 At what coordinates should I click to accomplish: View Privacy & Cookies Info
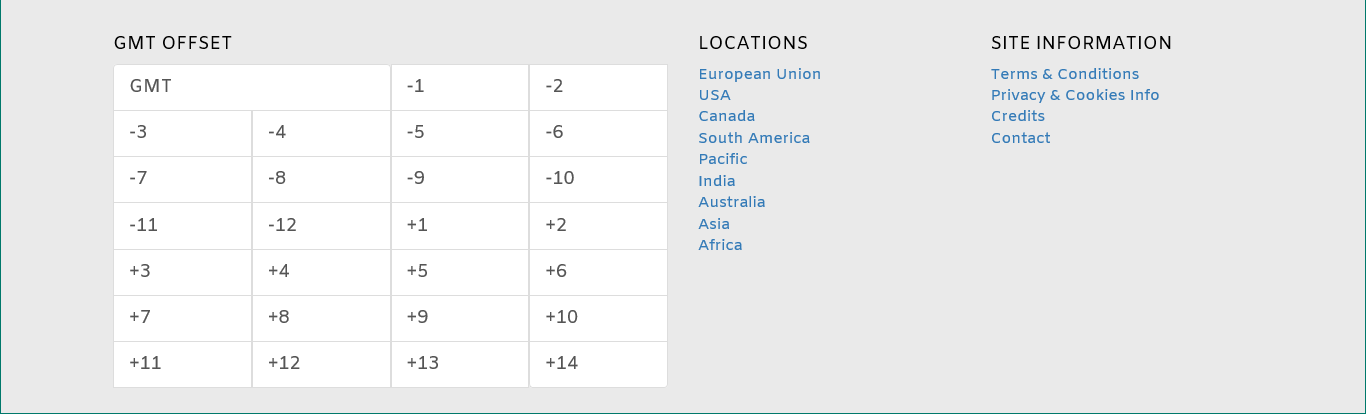coord(1075,95)
